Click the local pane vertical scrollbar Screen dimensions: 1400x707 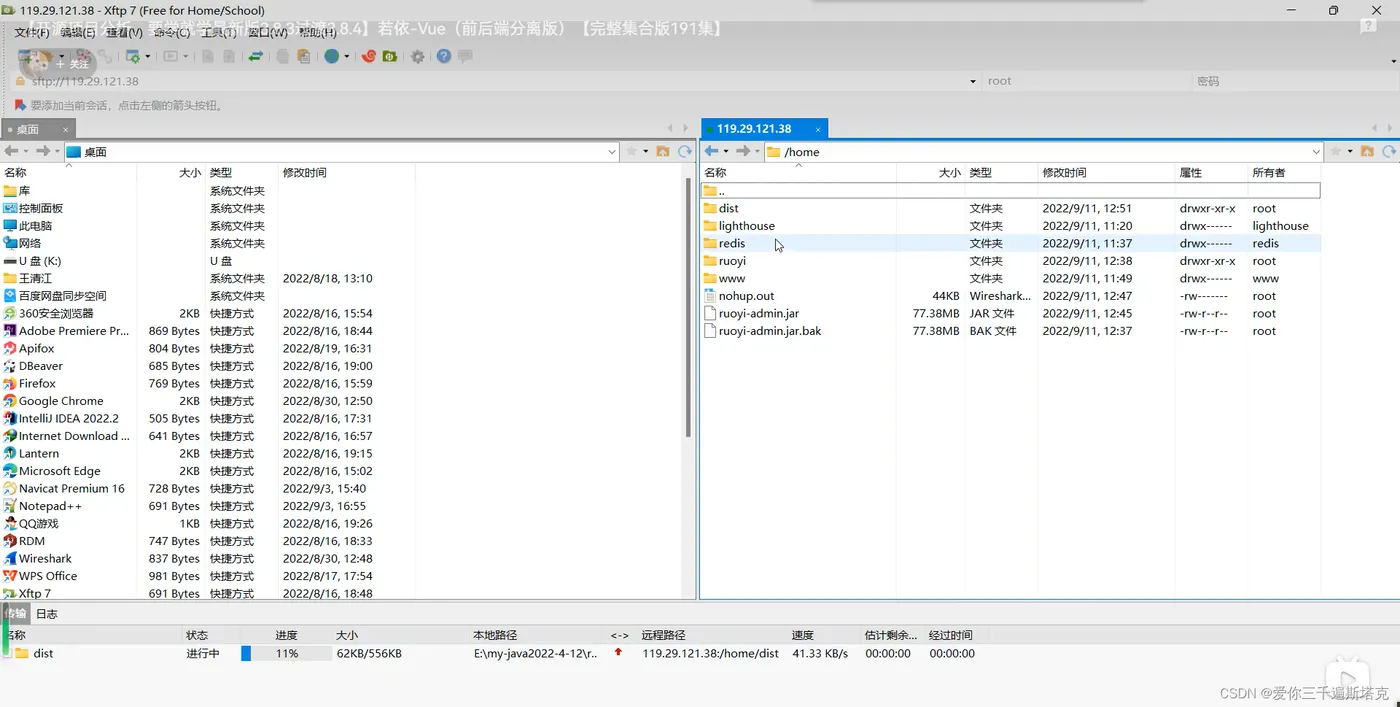688,308
